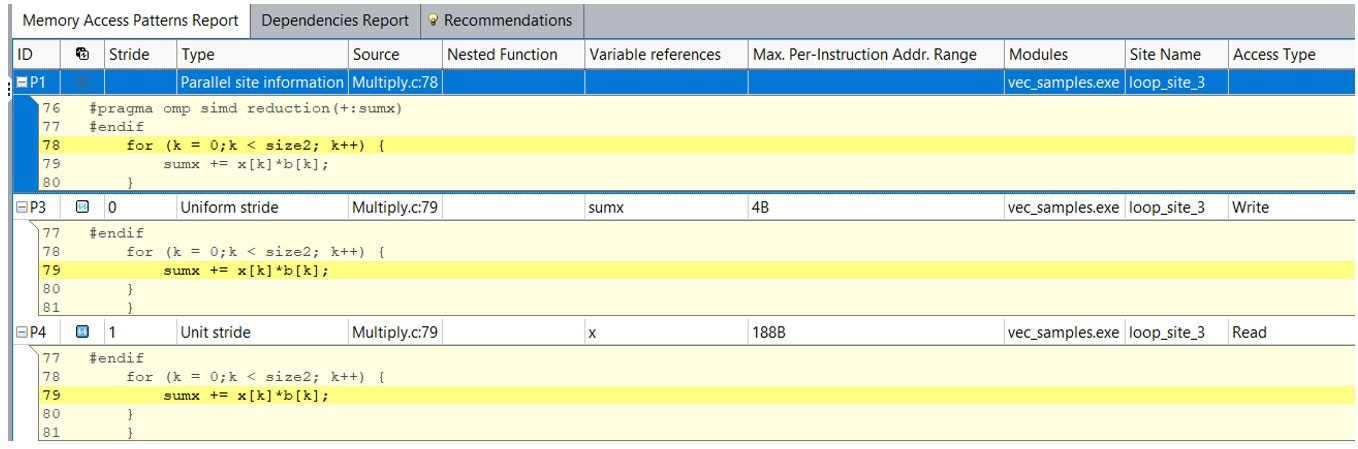Click the lightbulb icon on Recommendations tab
Viewport: 1358px width, 449px height.
coord(433,20)
